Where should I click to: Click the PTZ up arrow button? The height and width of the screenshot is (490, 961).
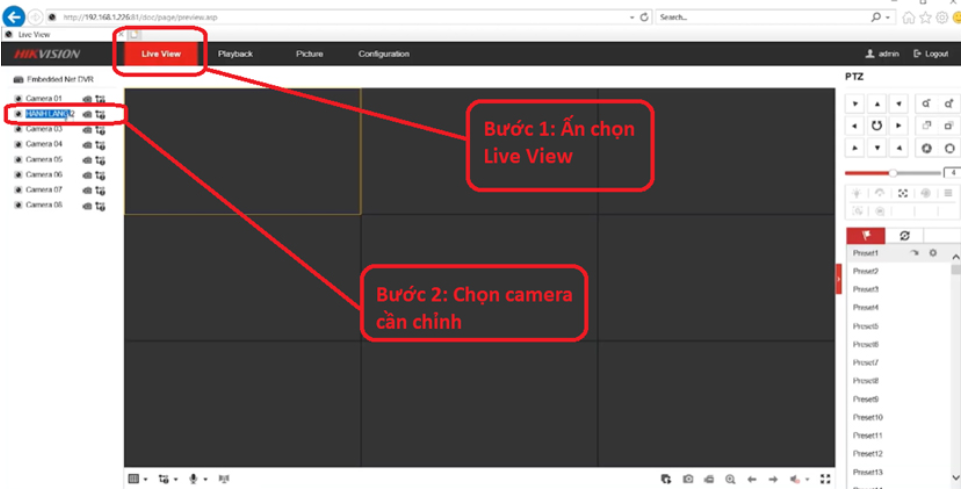(877, 103)
